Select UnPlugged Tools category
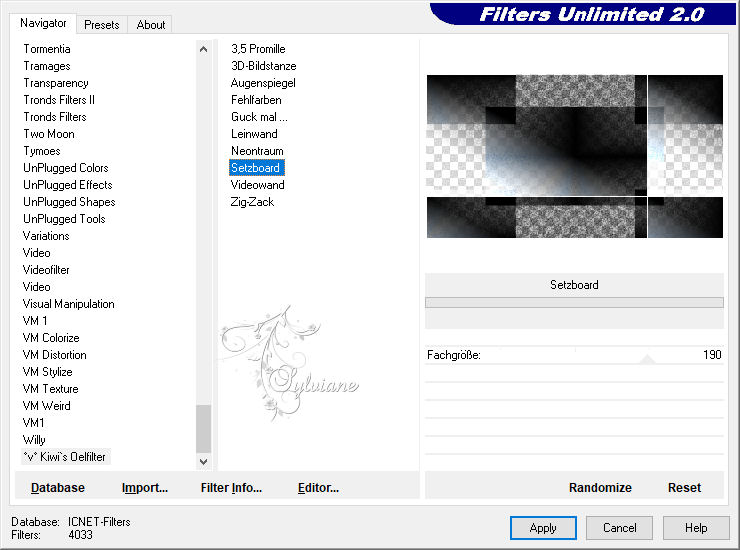The height and width of the screenshot is (550, 740). [64, 219]
